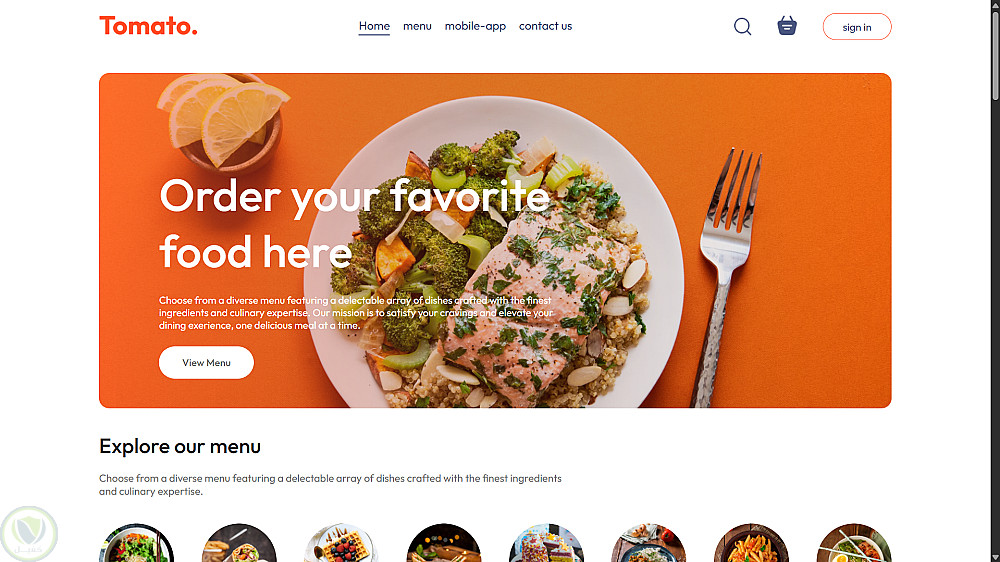Select the rice bowl with tomato category

coord(649,543)
